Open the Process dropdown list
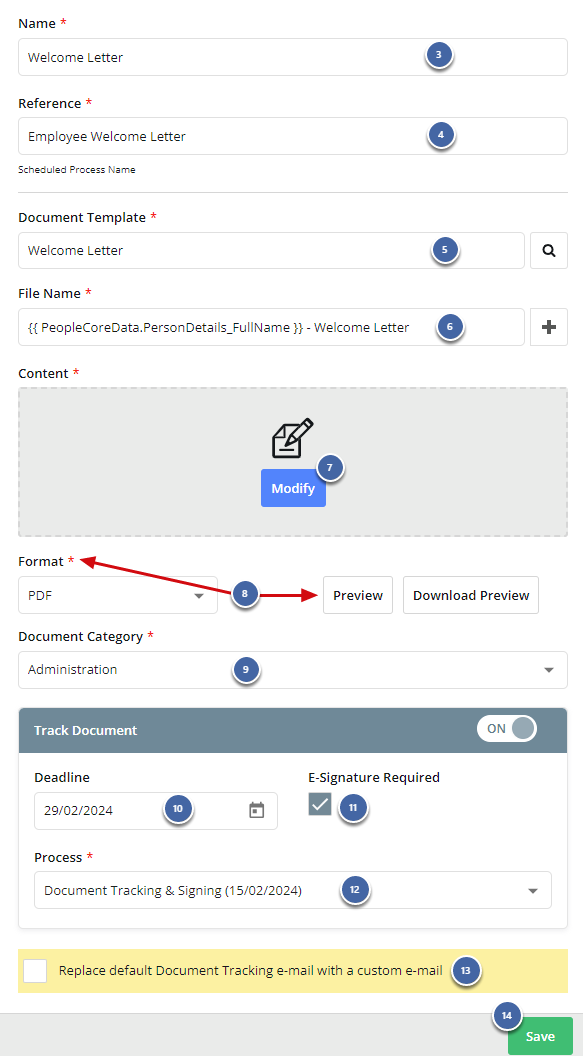The image size is (583, 1056). point(293,890)
